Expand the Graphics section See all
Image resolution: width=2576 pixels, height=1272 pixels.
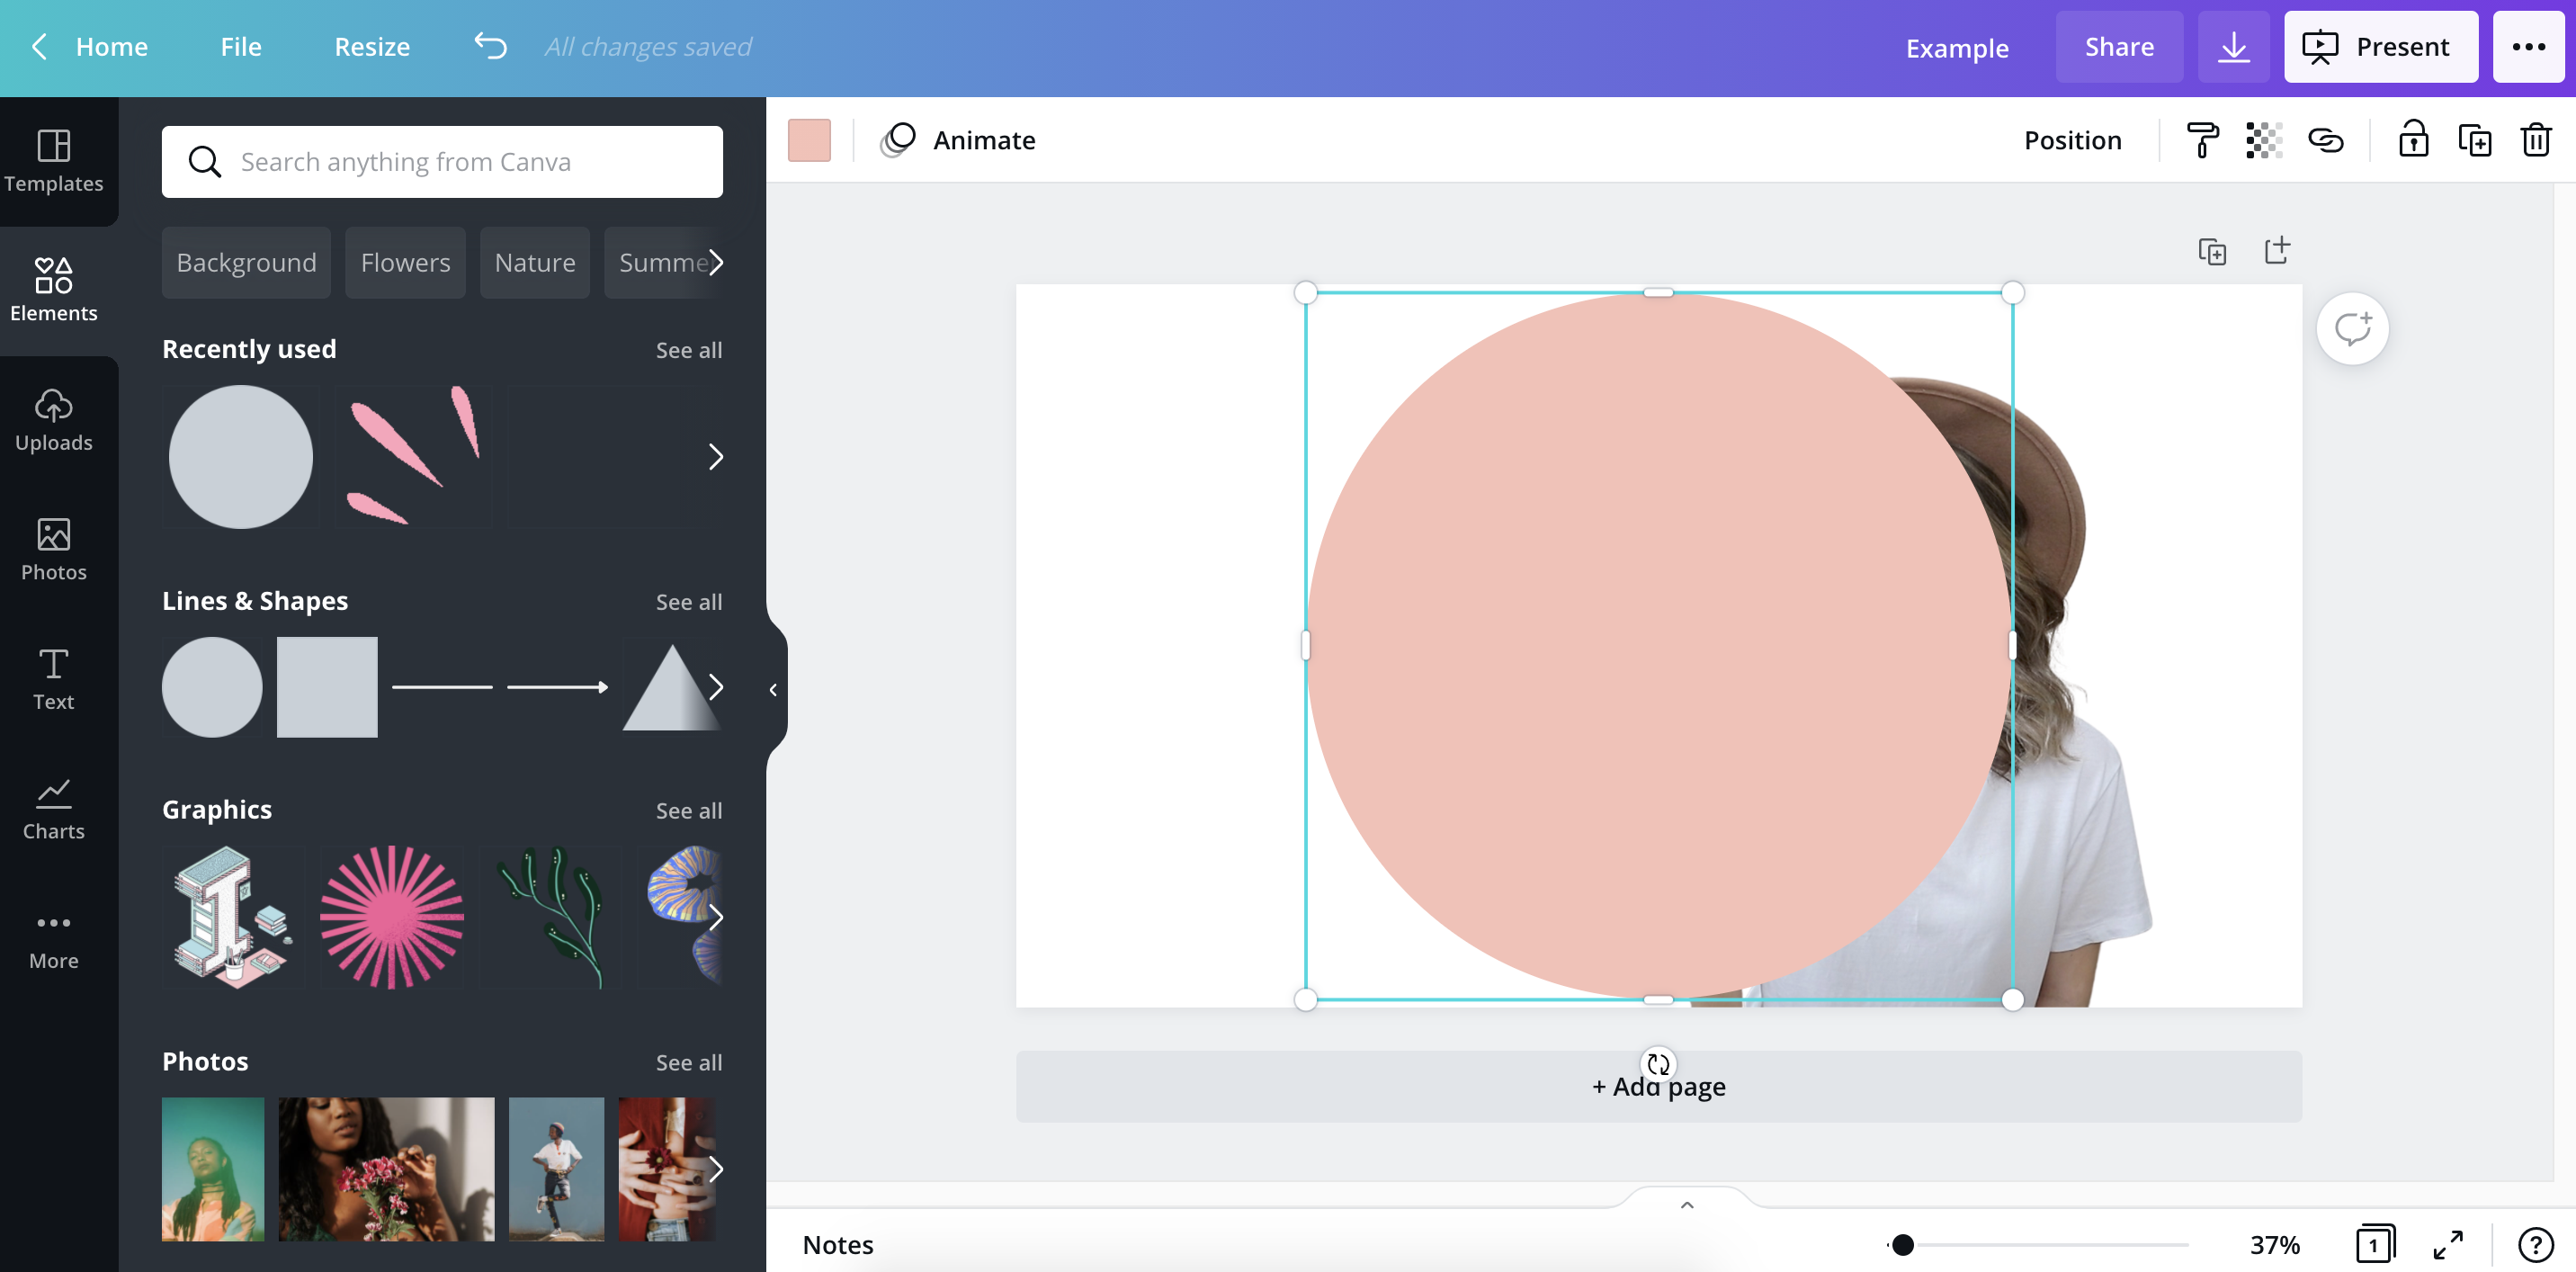tap(688, 809)
